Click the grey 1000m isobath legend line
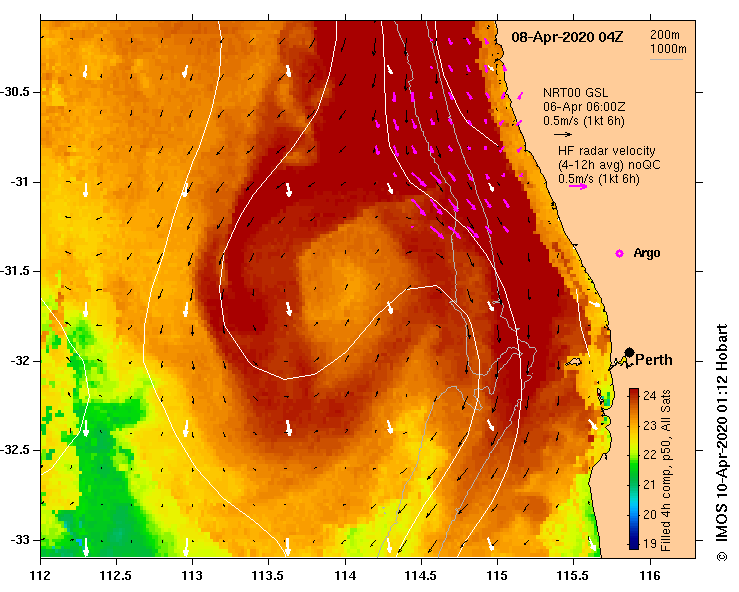Image resolution: width=739 pixels, height=592 pixels. 667,59
